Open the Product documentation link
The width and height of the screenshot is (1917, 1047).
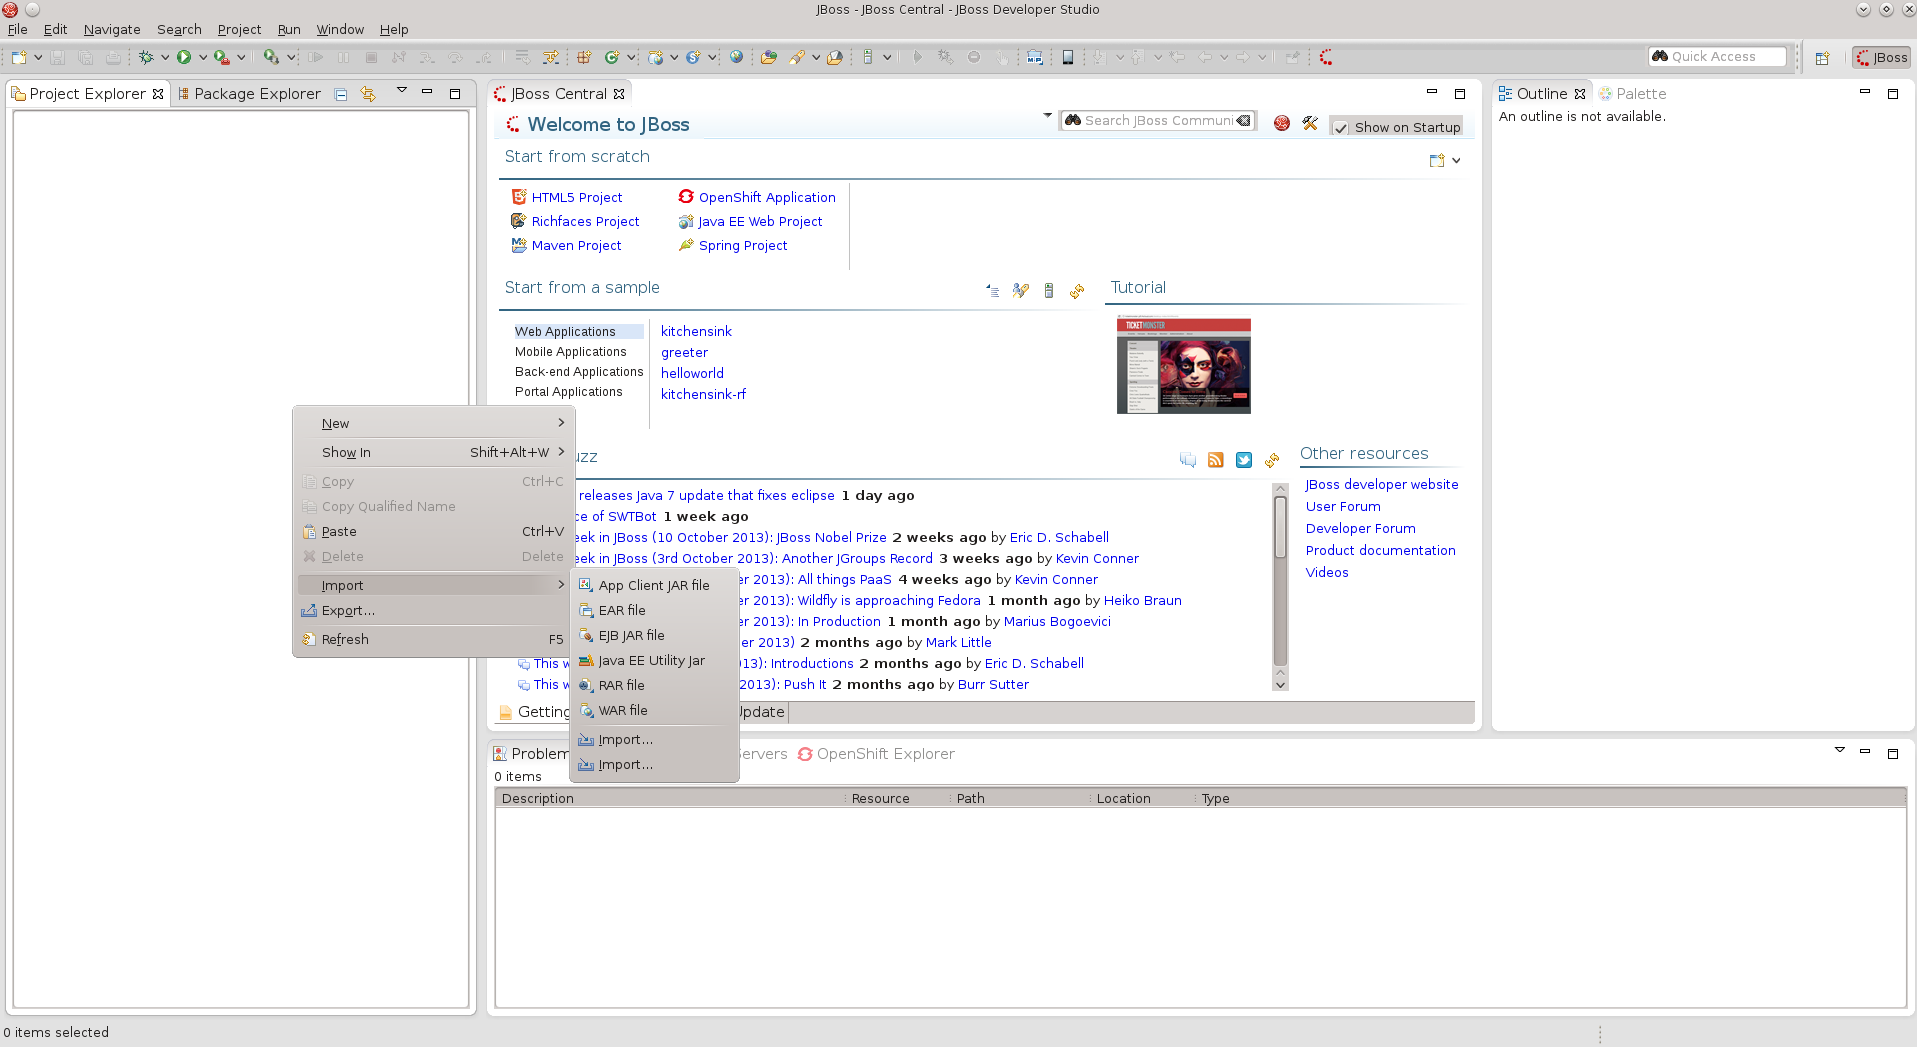tap(1380, 551)
